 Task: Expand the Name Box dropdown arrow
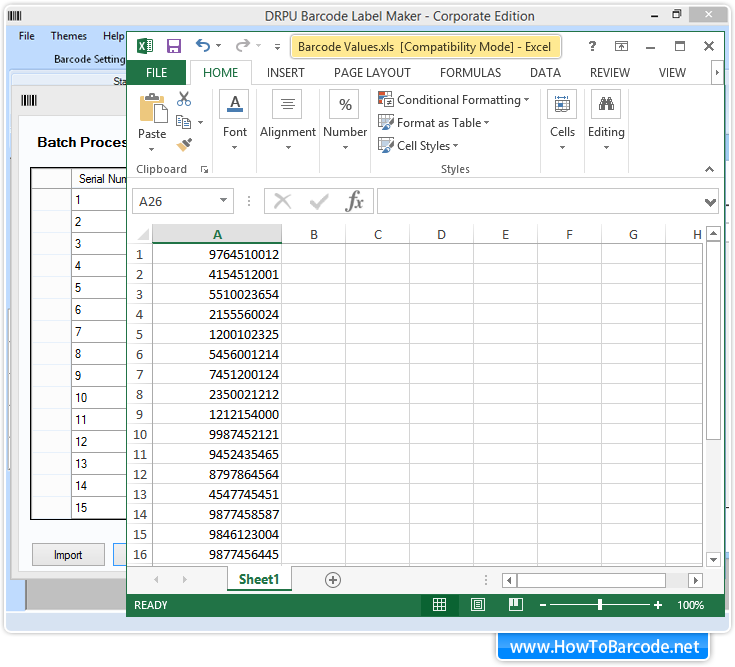click(x=222, y=202)
